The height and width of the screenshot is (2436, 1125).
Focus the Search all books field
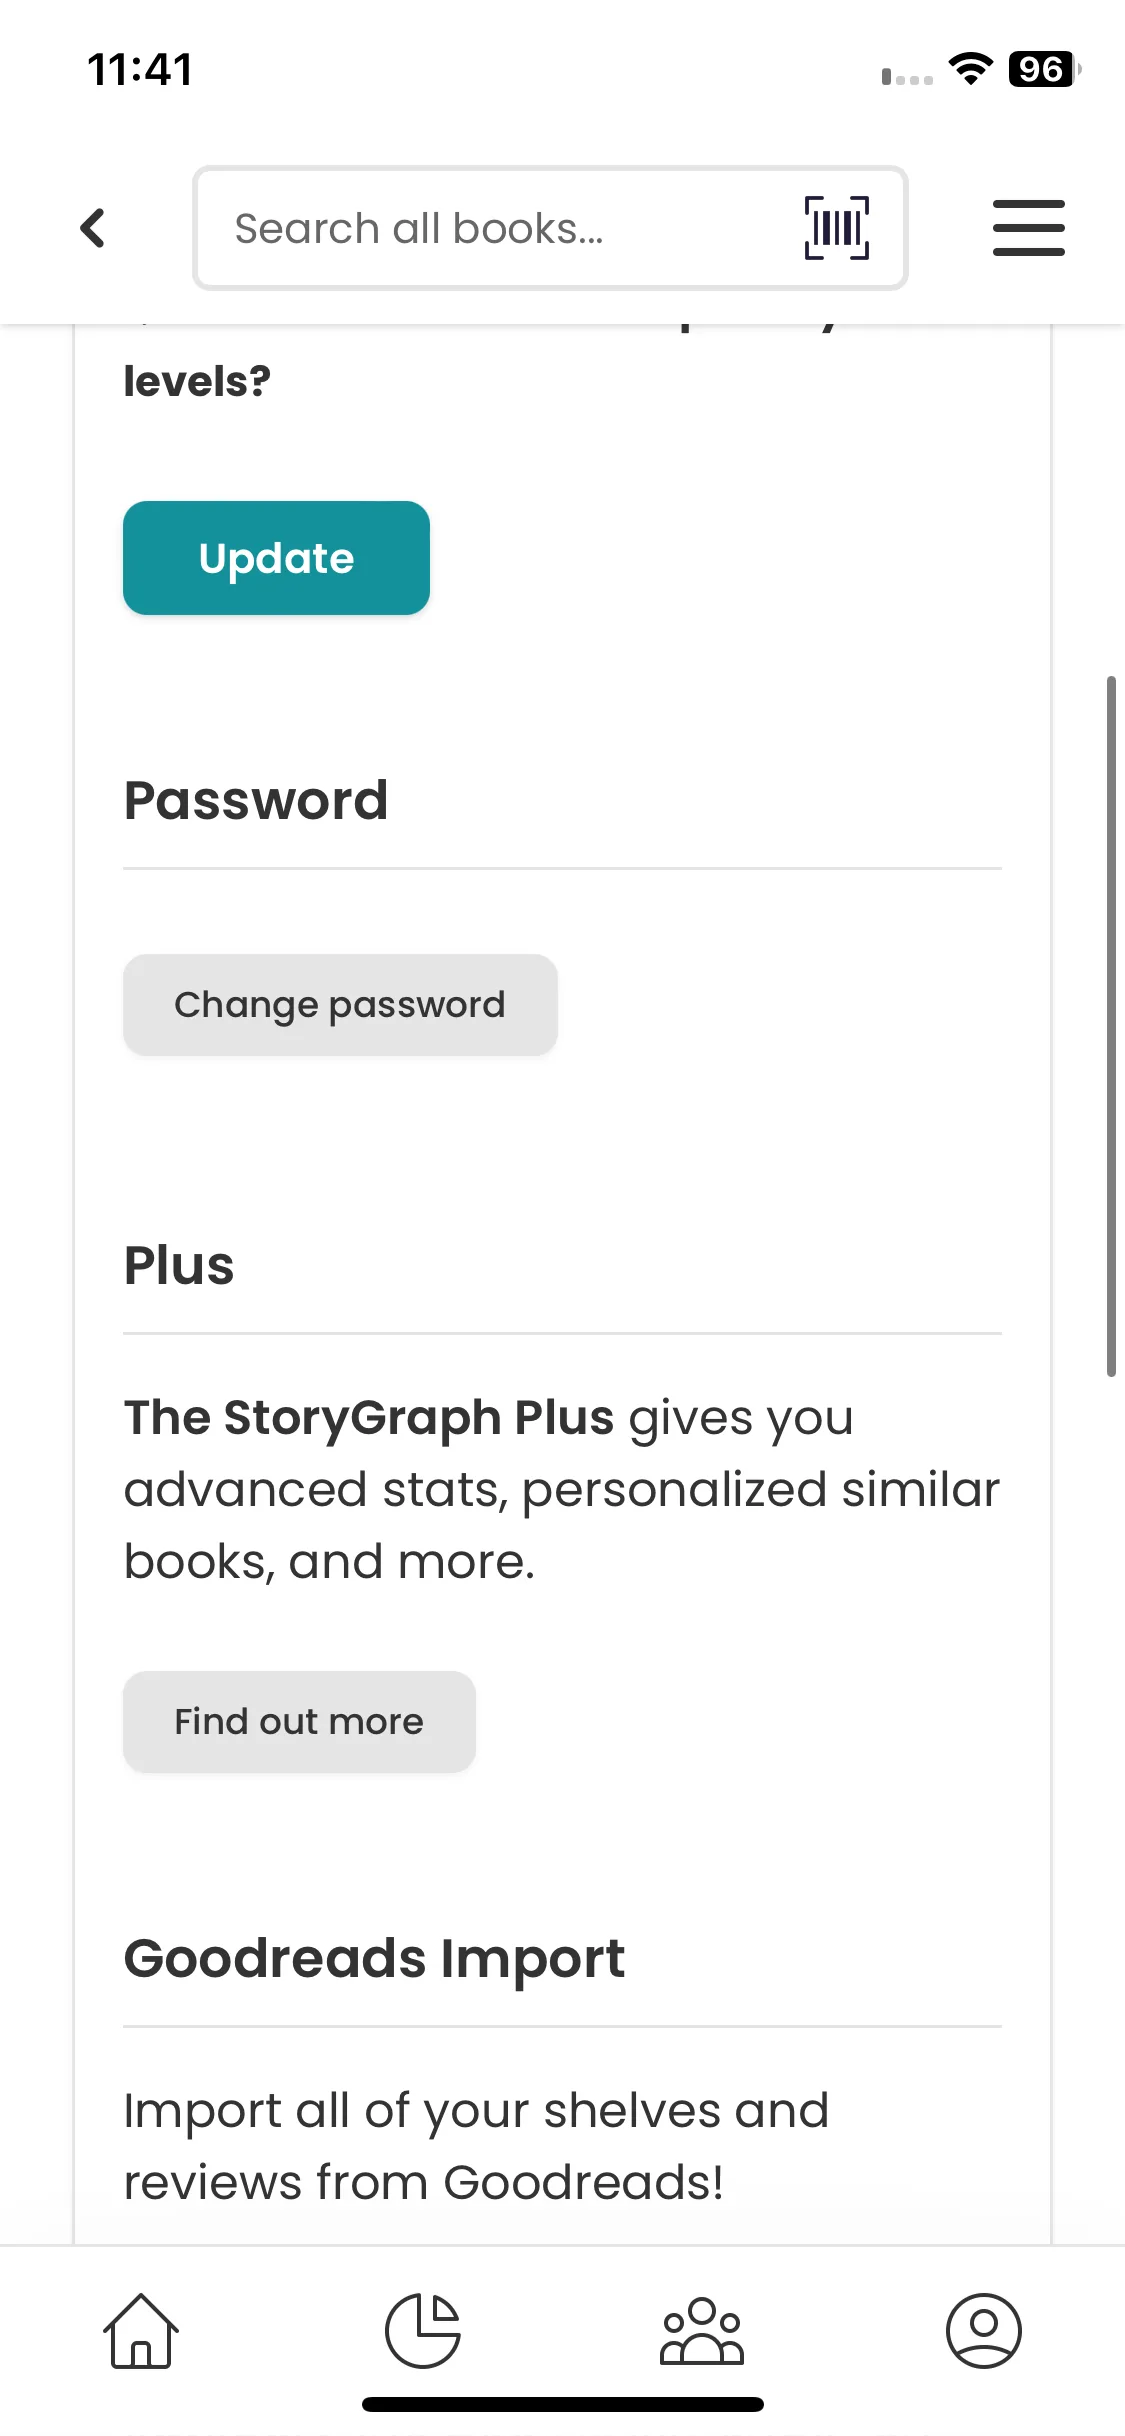(500, 228)
